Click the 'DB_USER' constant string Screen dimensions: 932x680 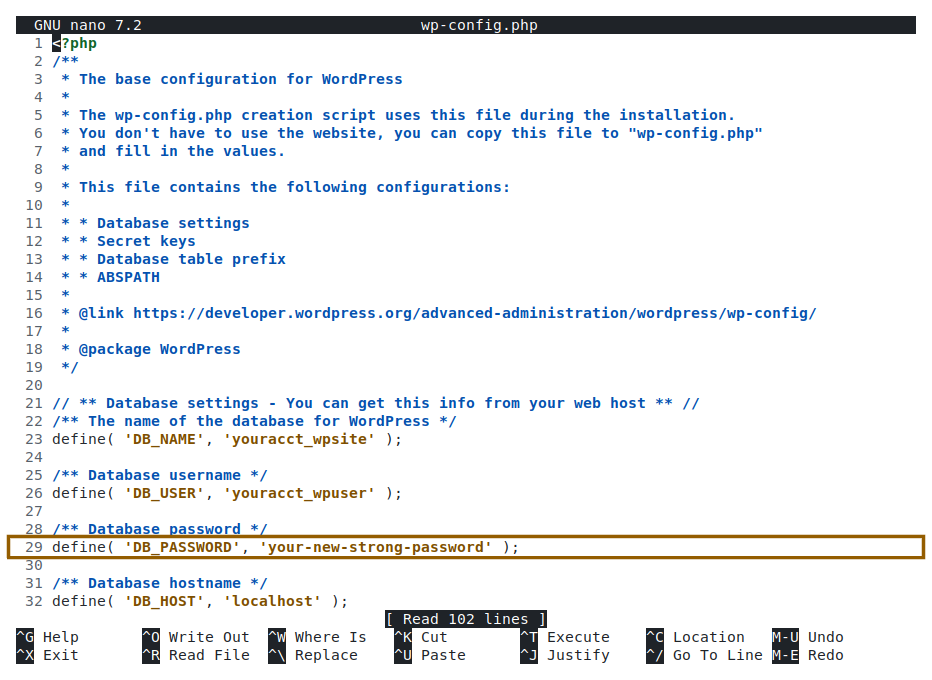[164, 493]
